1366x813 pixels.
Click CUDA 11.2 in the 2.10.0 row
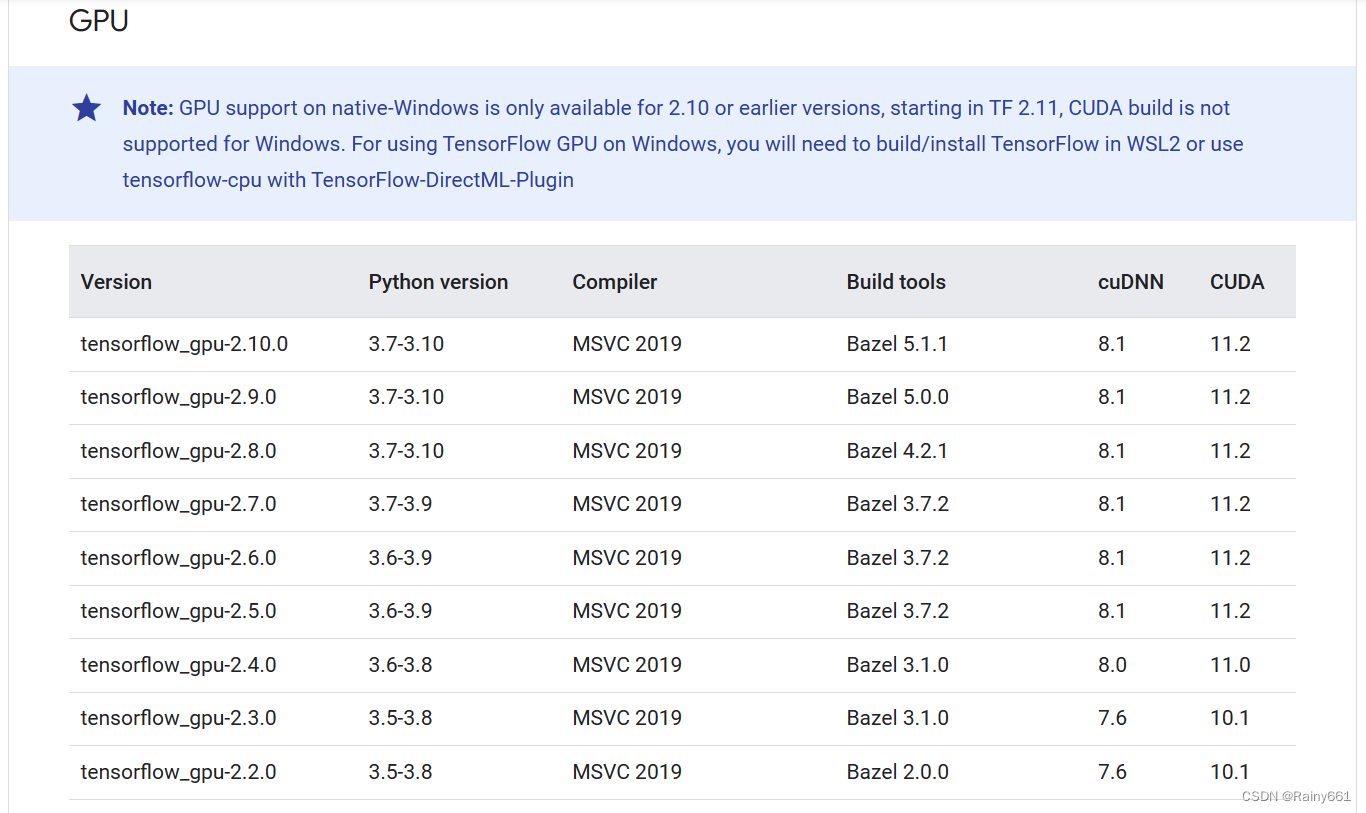(1230, 344)
